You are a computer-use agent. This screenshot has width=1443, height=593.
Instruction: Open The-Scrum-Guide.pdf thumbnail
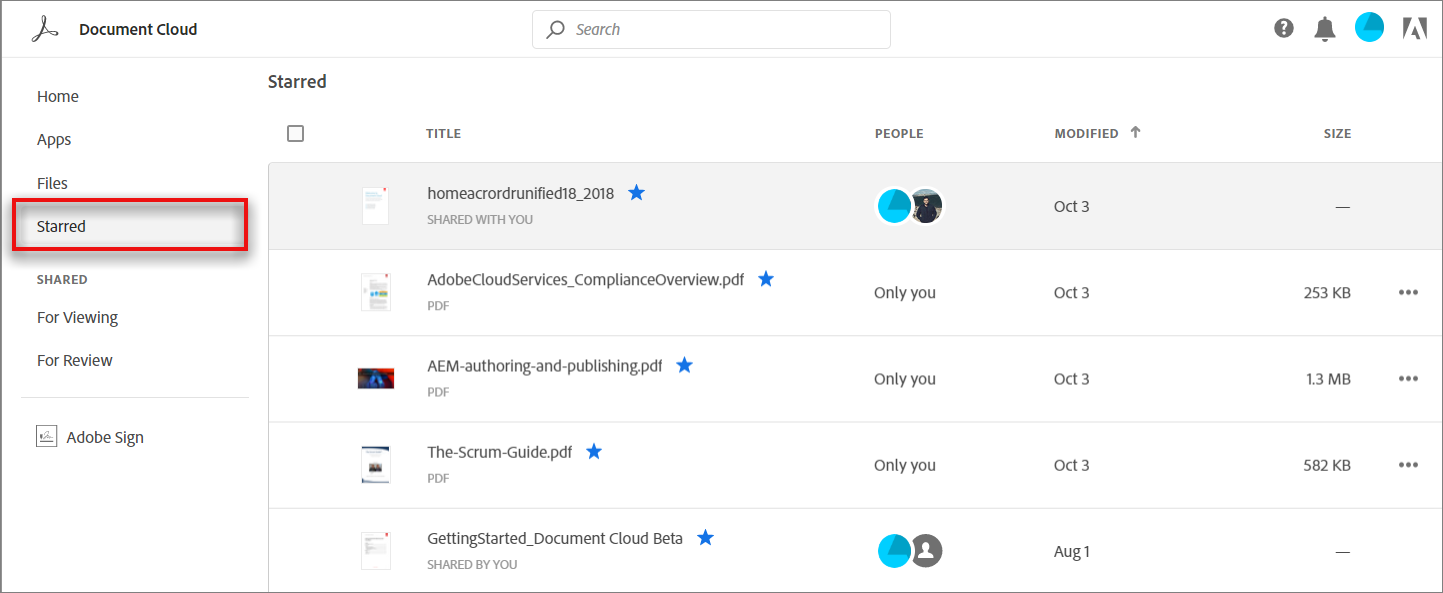375,464
